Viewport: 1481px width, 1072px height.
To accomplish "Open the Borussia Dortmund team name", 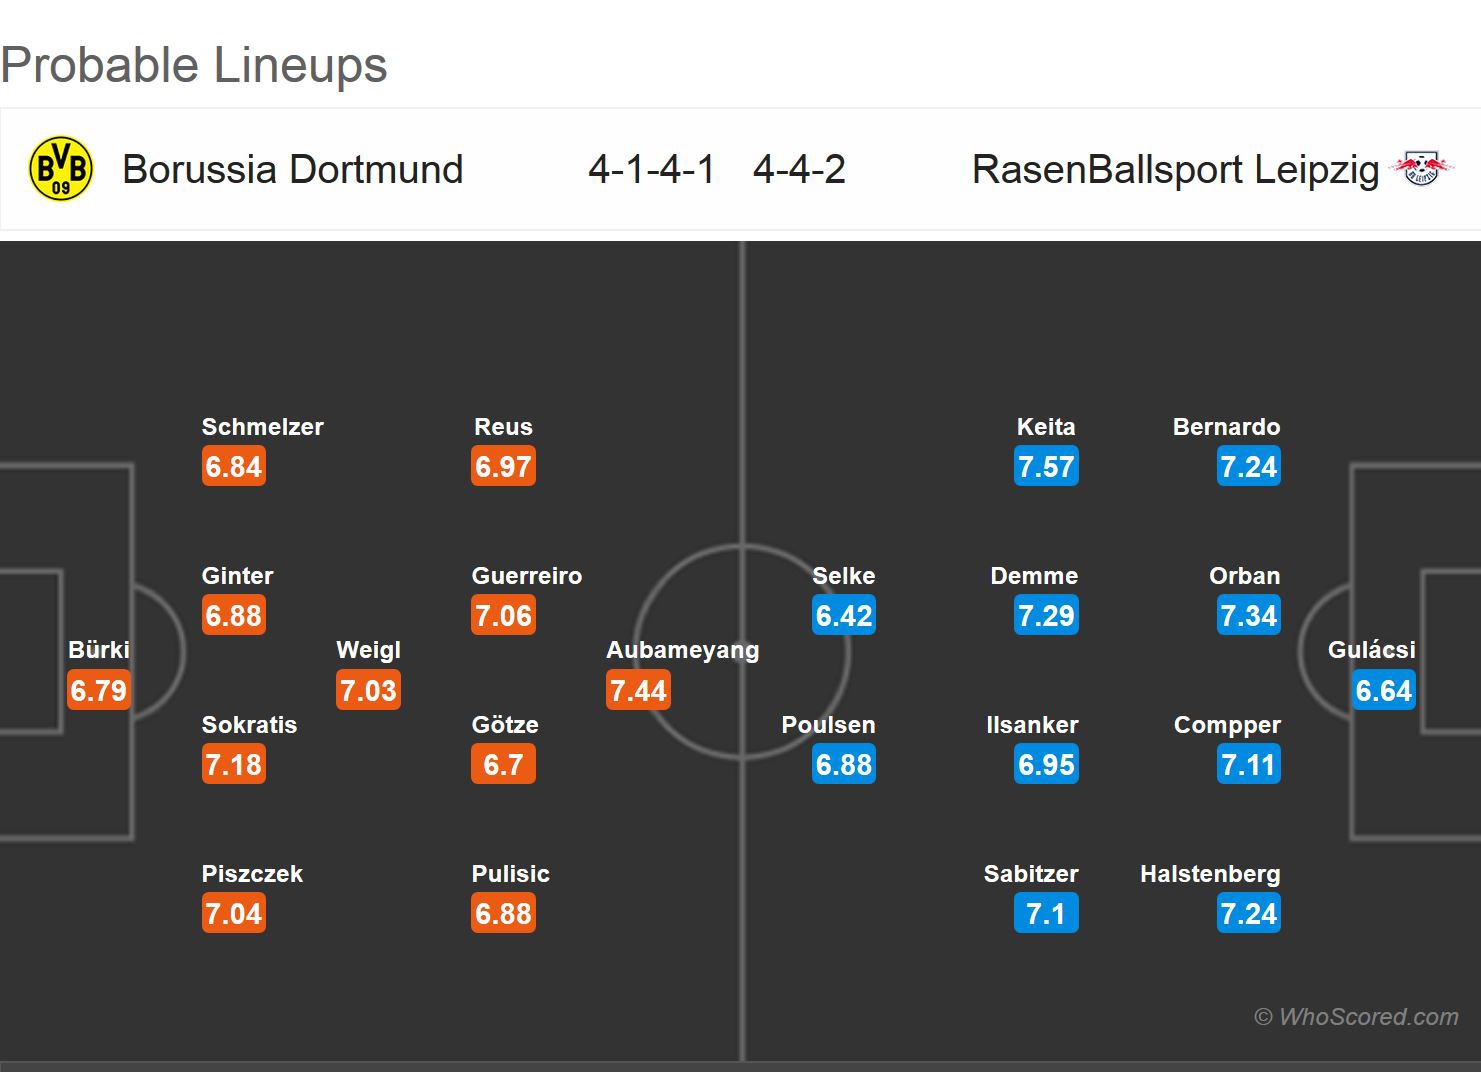I will [x=292, y=170].
